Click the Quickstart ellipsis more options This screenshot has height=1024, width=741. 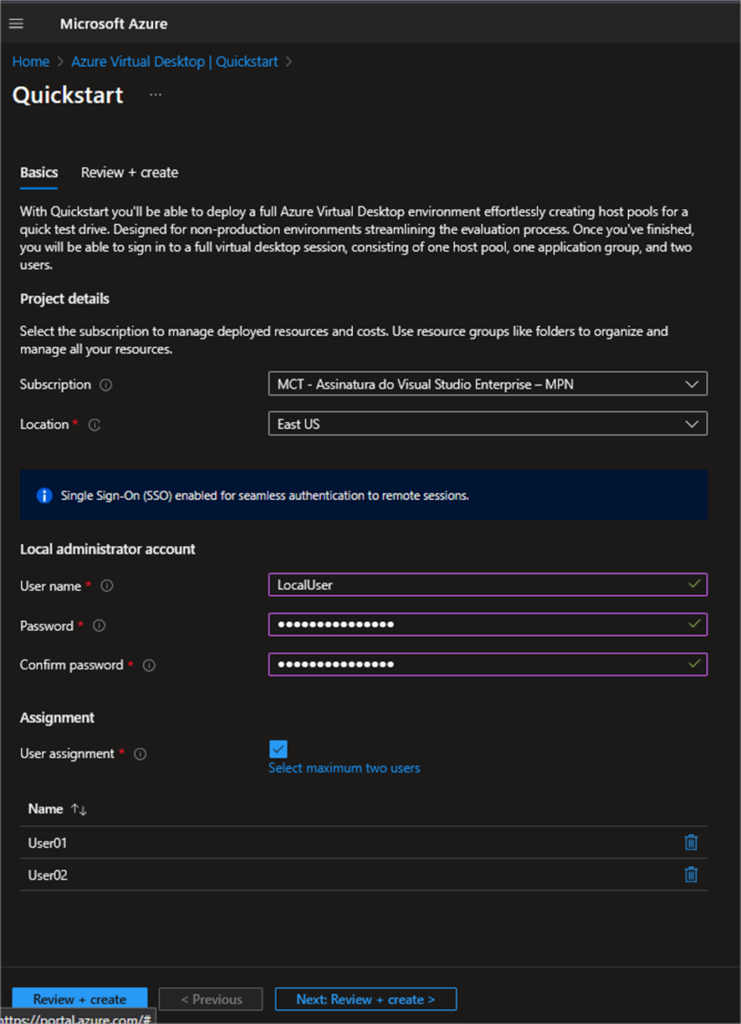click(155, 95)
